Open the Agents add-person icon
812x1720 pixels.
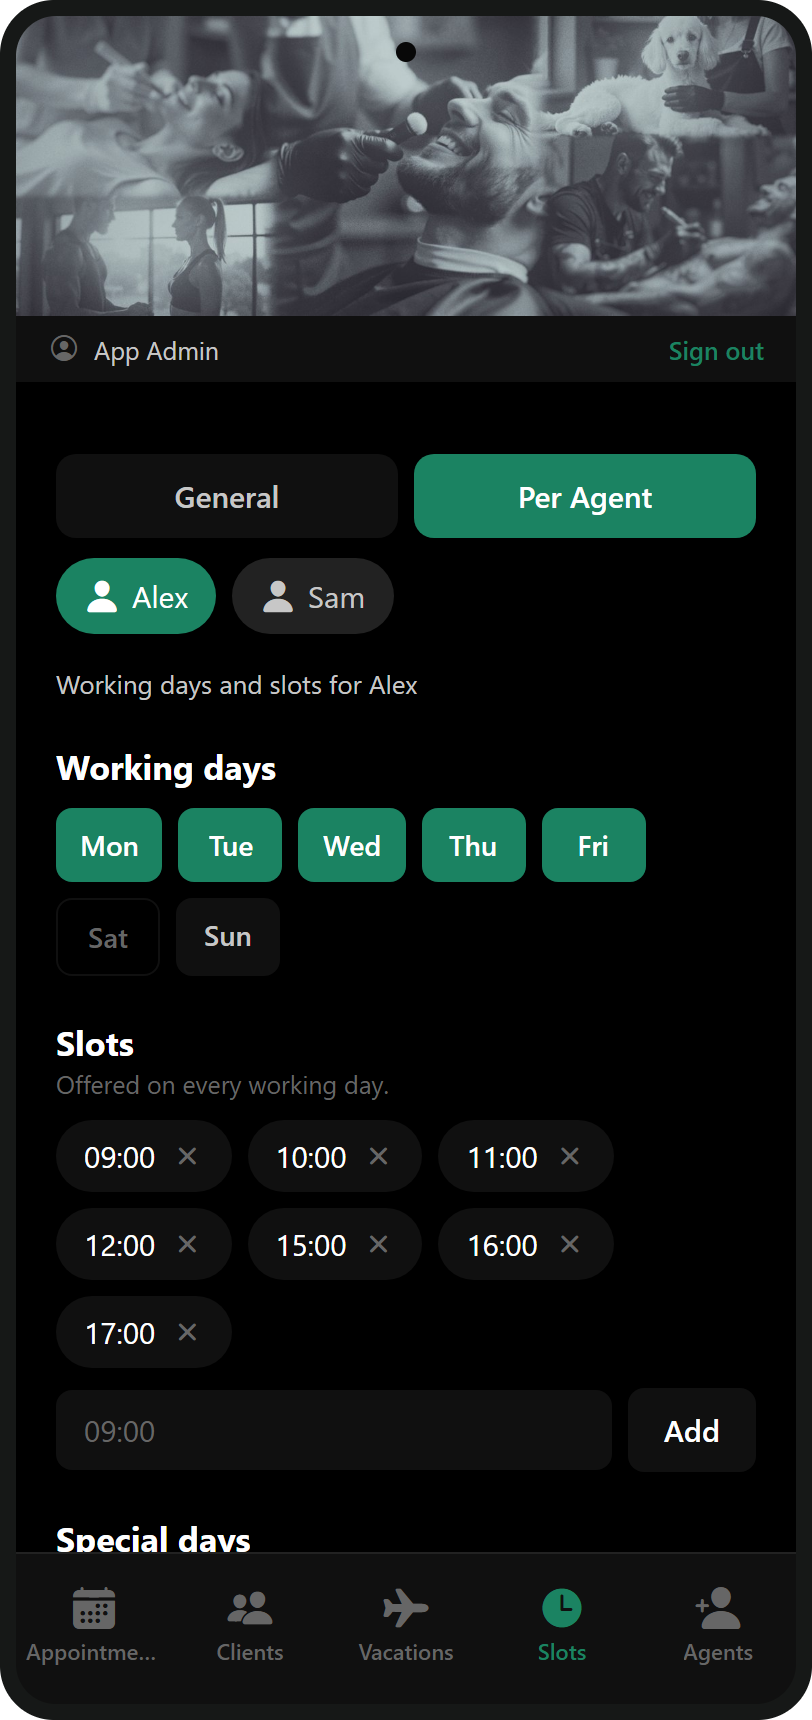coord(718,1608)
